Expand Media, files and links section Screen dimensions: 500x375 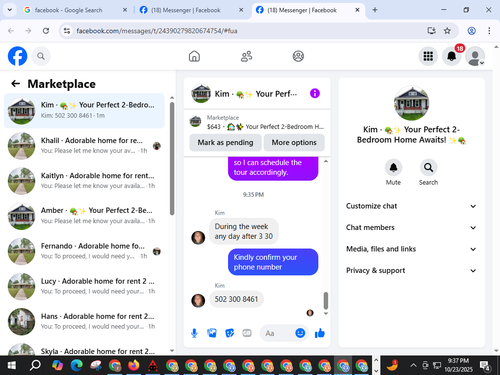[x=411, y=249]
